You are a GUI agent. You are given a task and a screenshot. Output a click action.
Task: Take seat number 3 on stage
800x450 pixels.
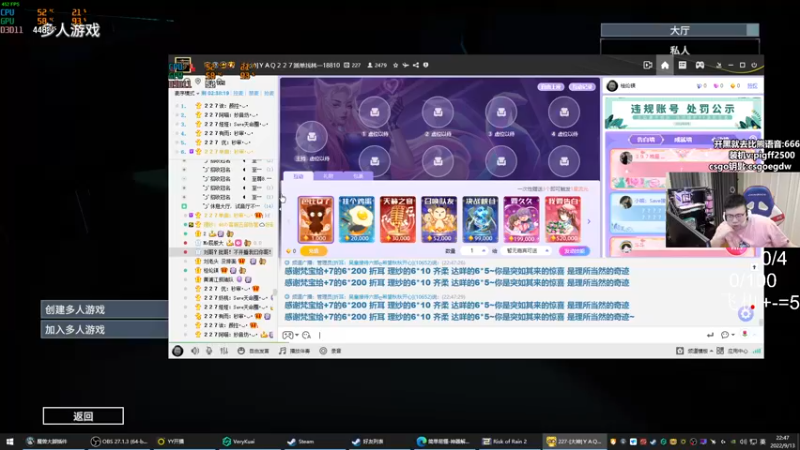coord(501,112)
